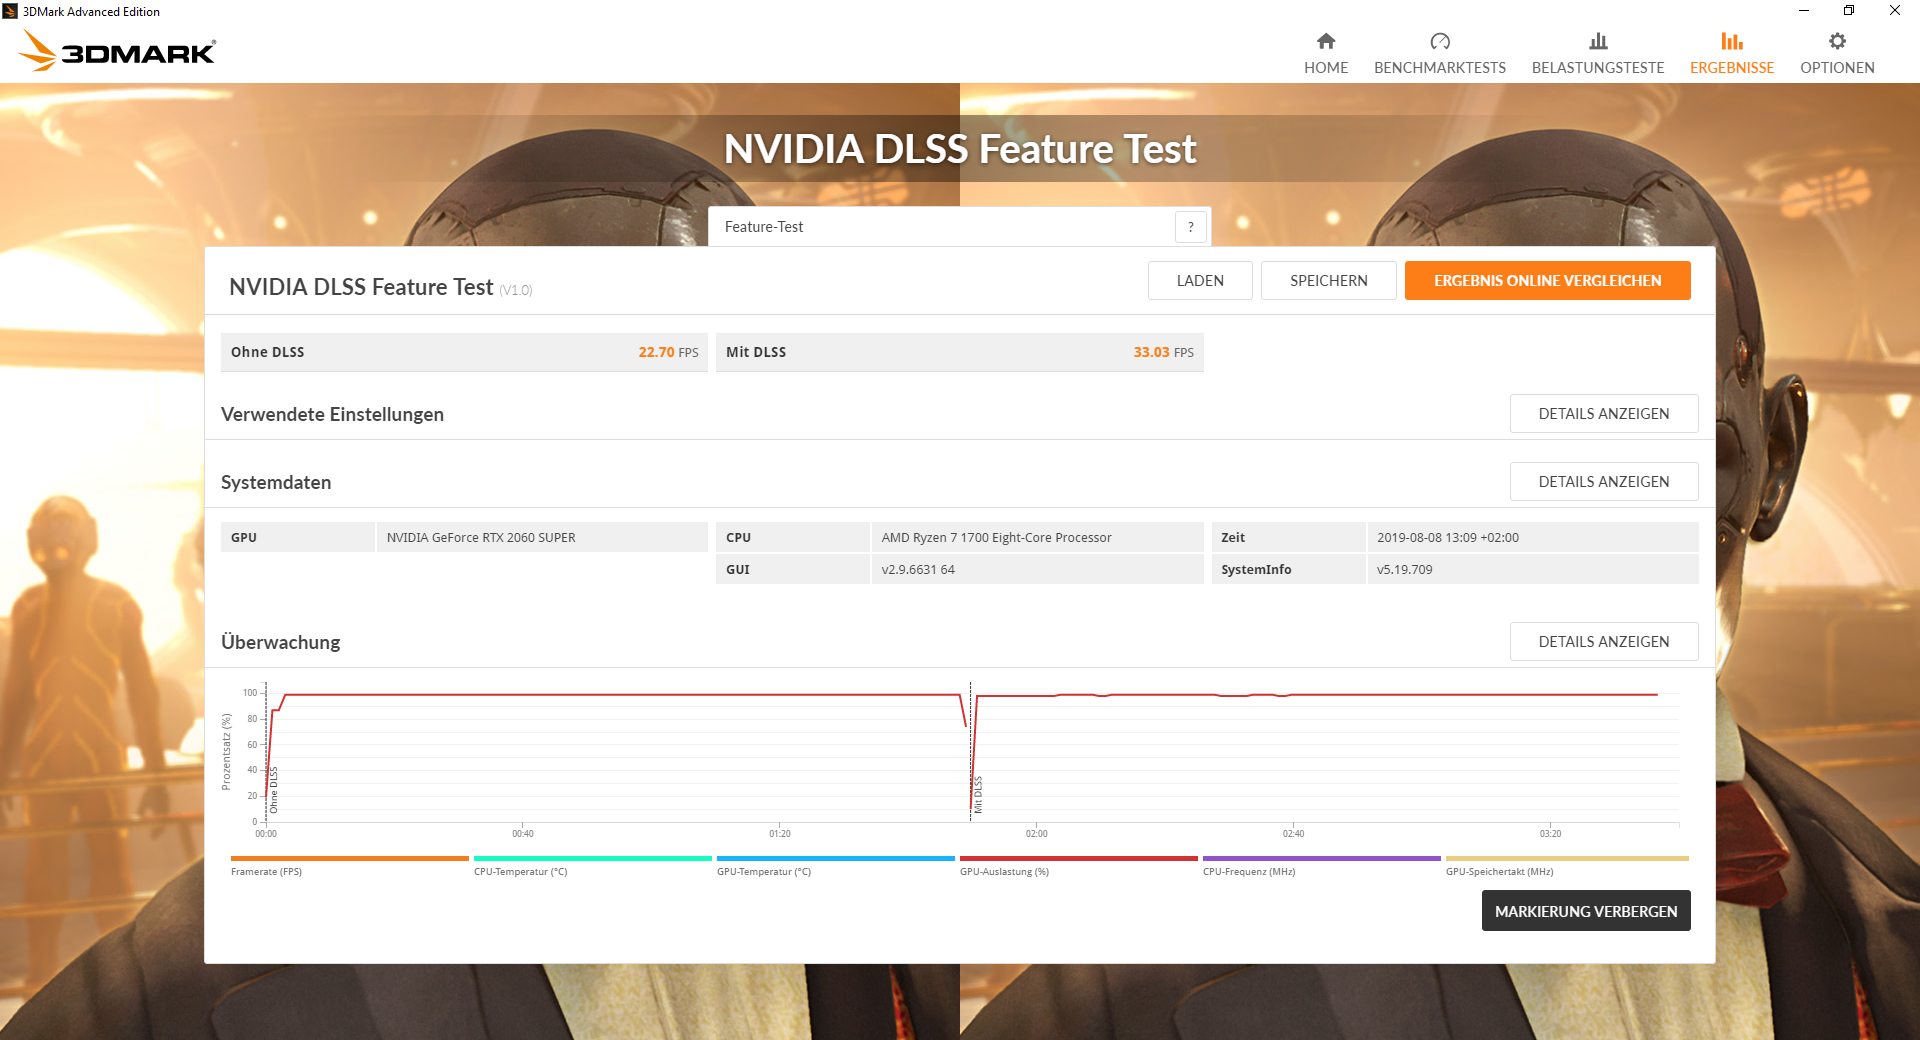Click ERGEBNIS ONLINE VERGLEICHEN
This screenshot has height=1040, width=1920.
coord(1548,281)
